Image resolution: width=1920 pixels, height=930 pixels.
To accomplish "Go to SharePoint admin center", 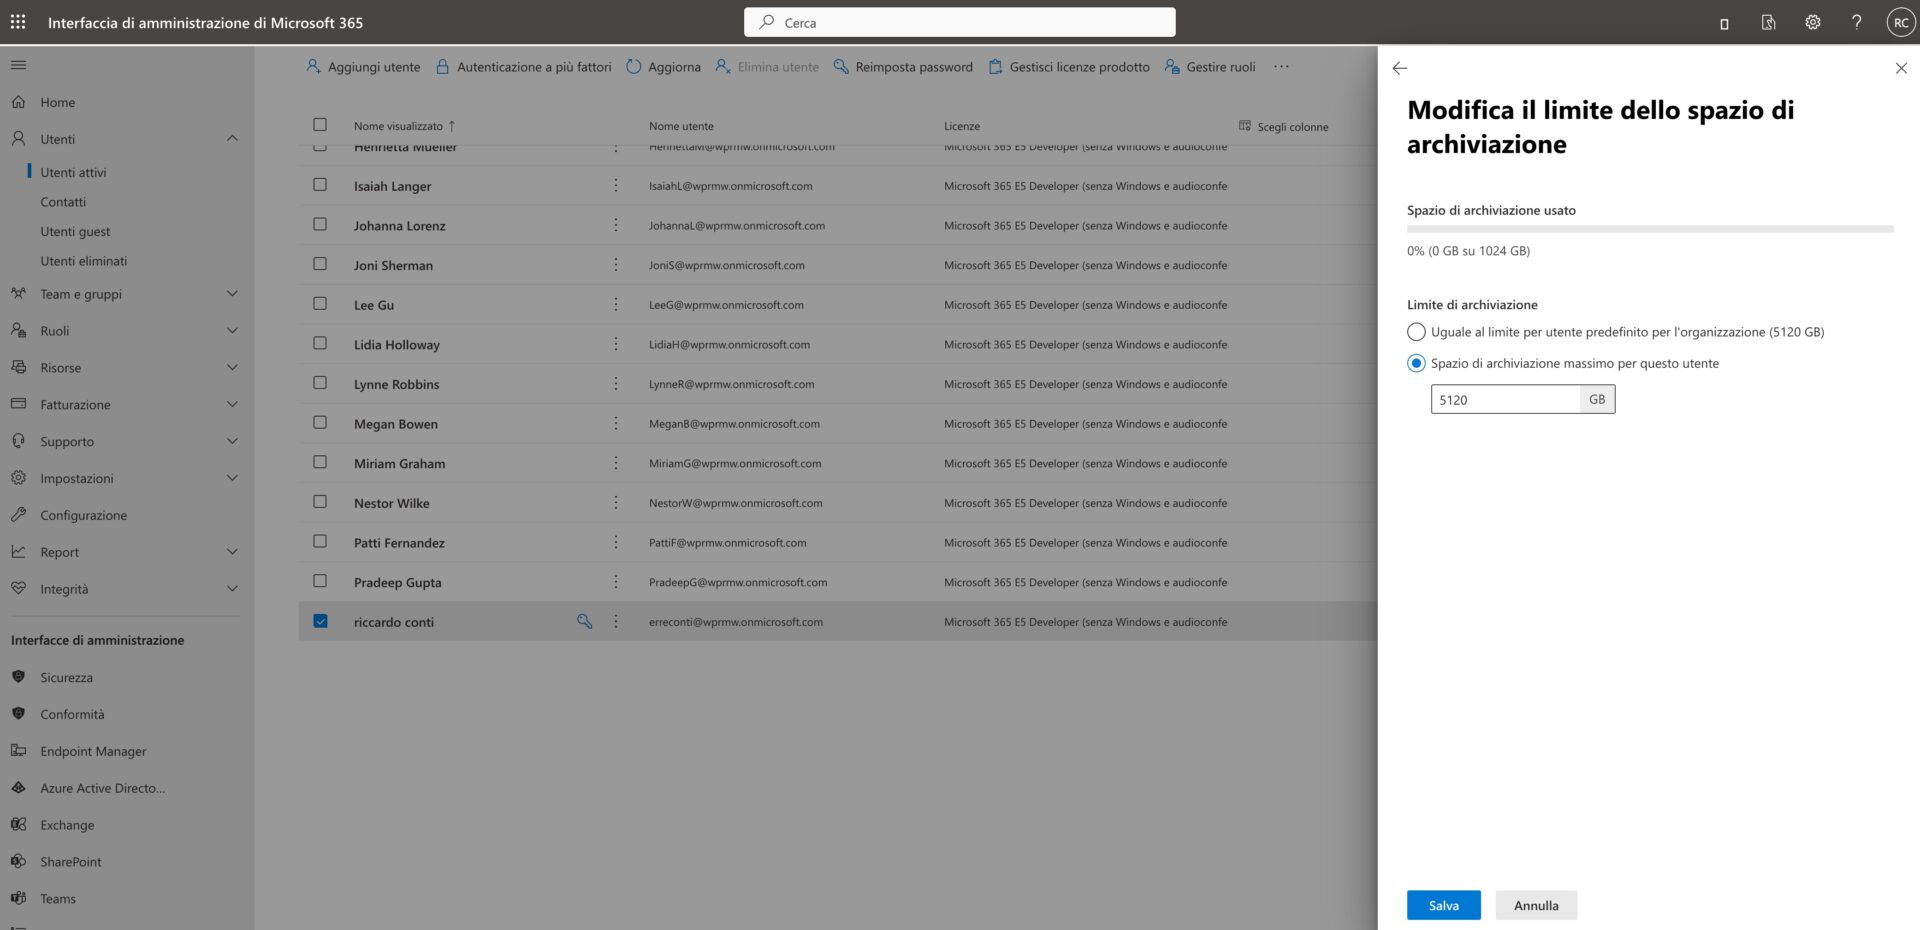I will click(70, 862).
